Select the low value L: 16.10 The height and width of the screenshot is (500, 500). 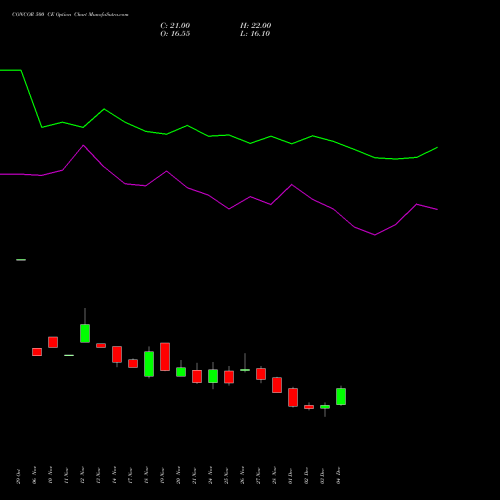[x=255, y=34]
